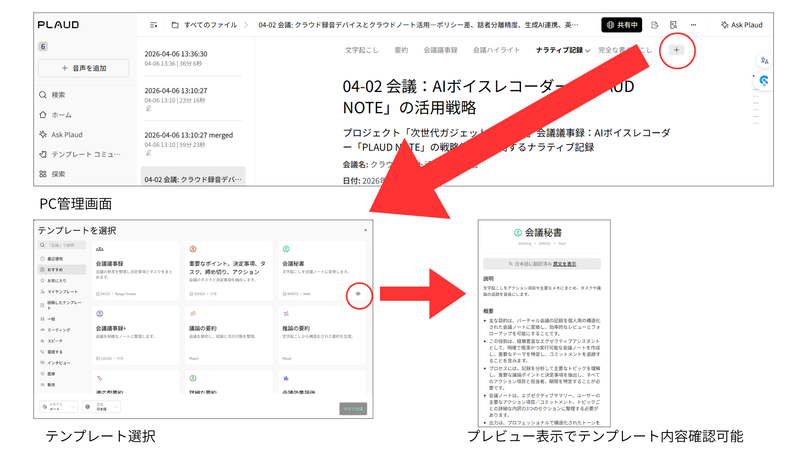Open 探索 in the sidebar
This screenshot has height=450, width=800.
click(x=53, y=174)
